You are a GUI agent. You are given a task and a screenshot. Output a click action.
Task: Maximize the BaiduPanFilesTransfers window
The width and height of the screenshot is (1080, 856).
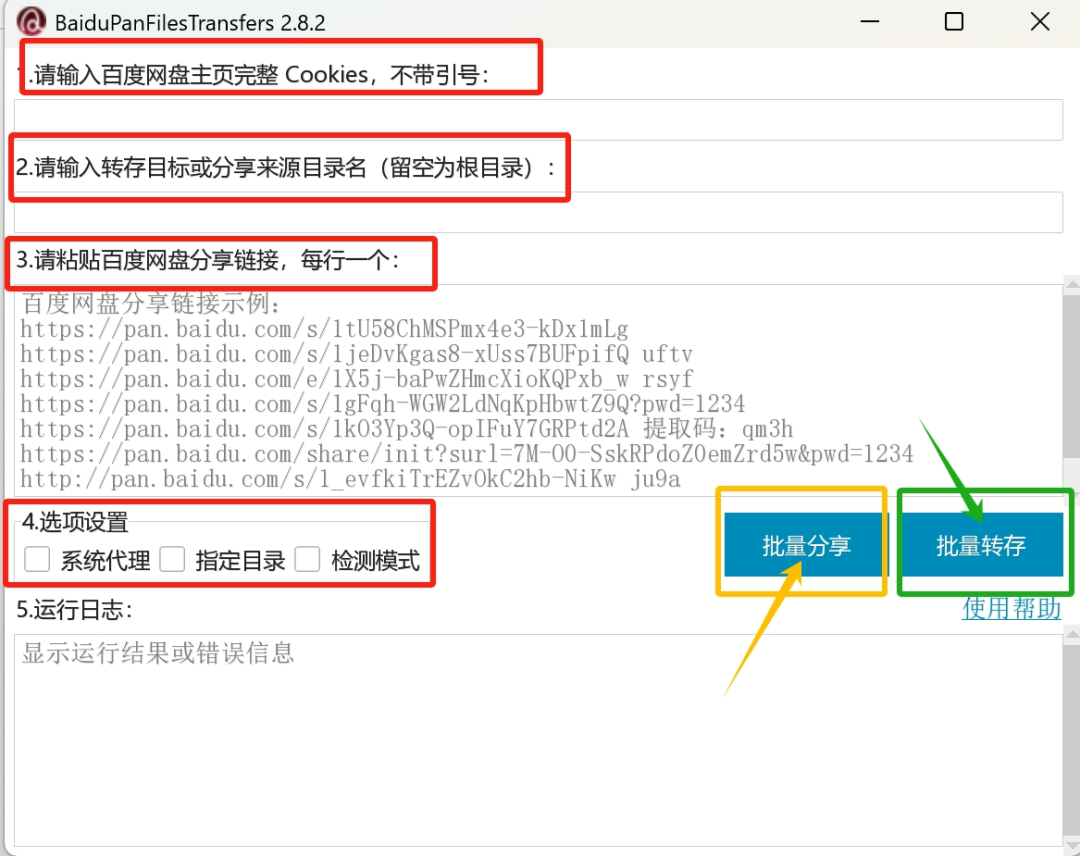[x=954, y=21]
